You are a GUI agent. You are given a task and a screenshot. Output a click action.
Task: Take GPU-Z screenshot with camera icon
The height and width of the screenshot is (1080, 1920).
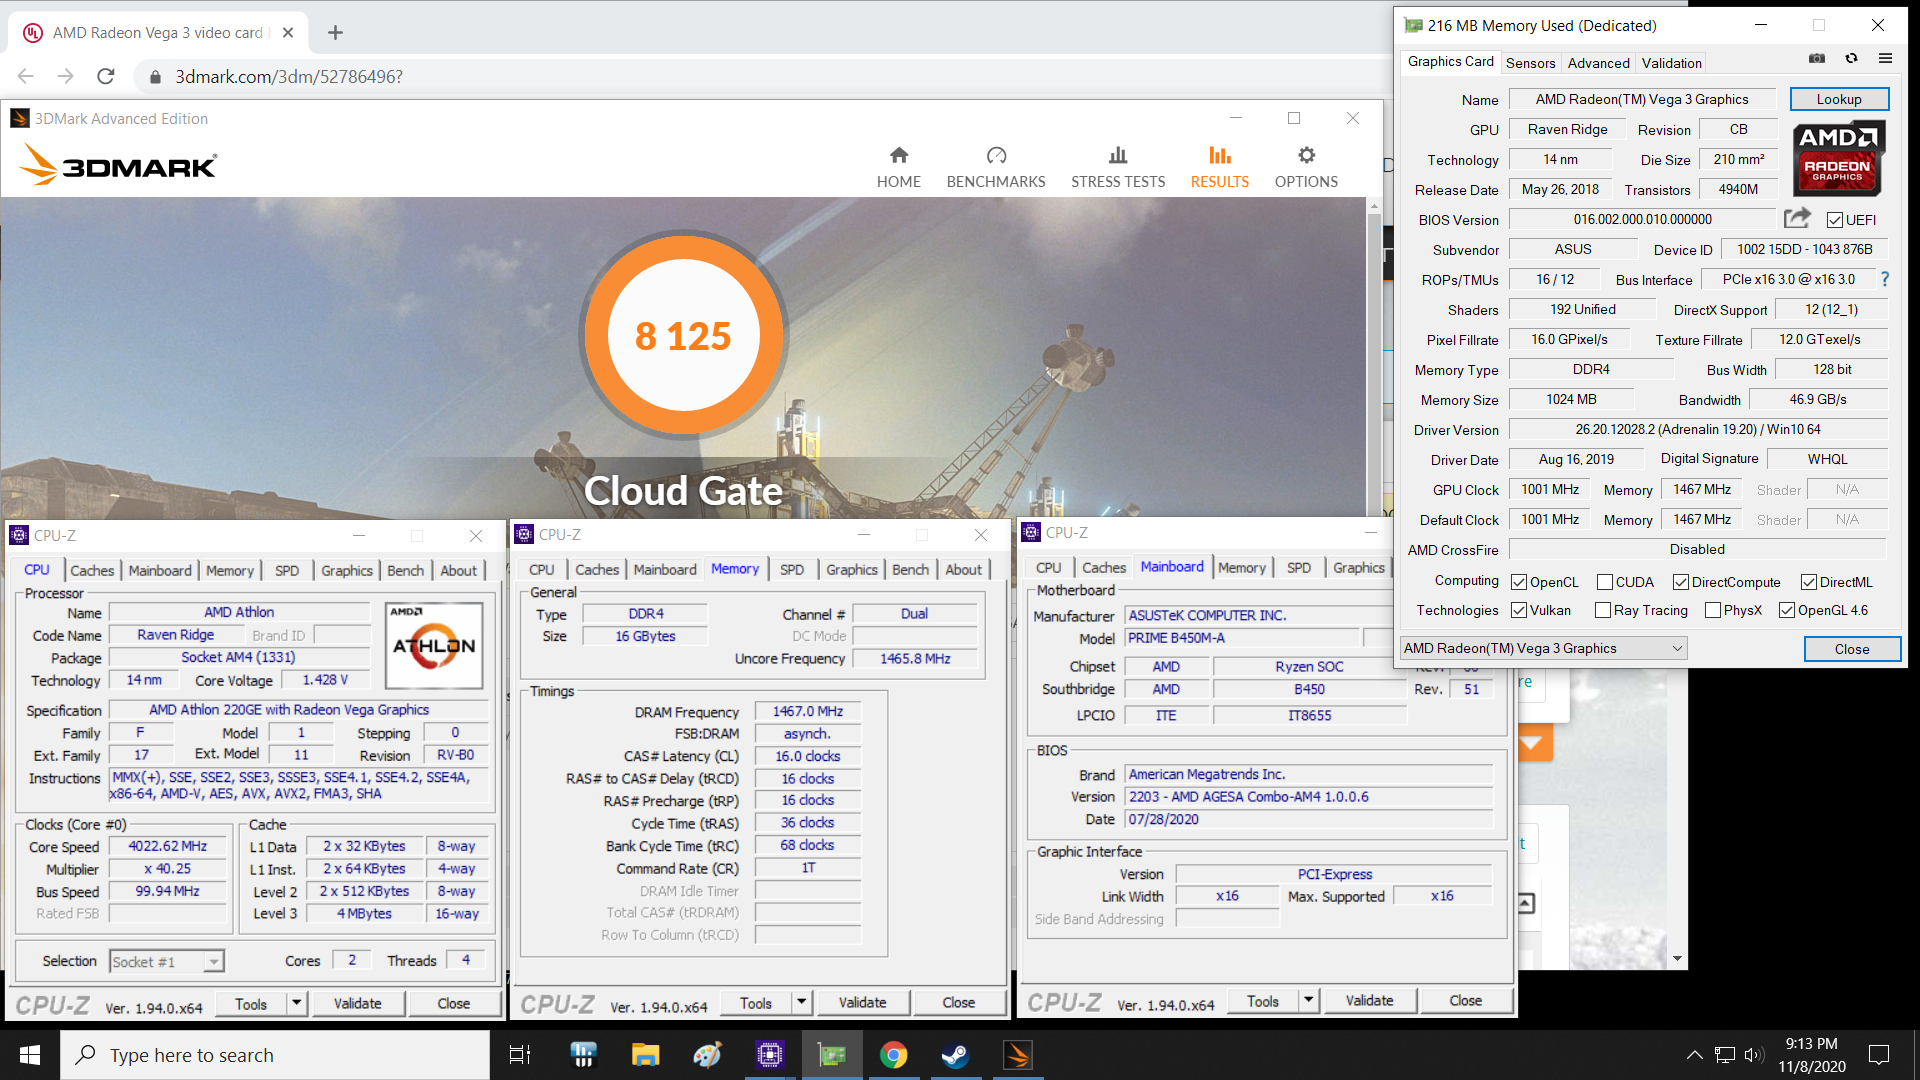point(1817,59)
